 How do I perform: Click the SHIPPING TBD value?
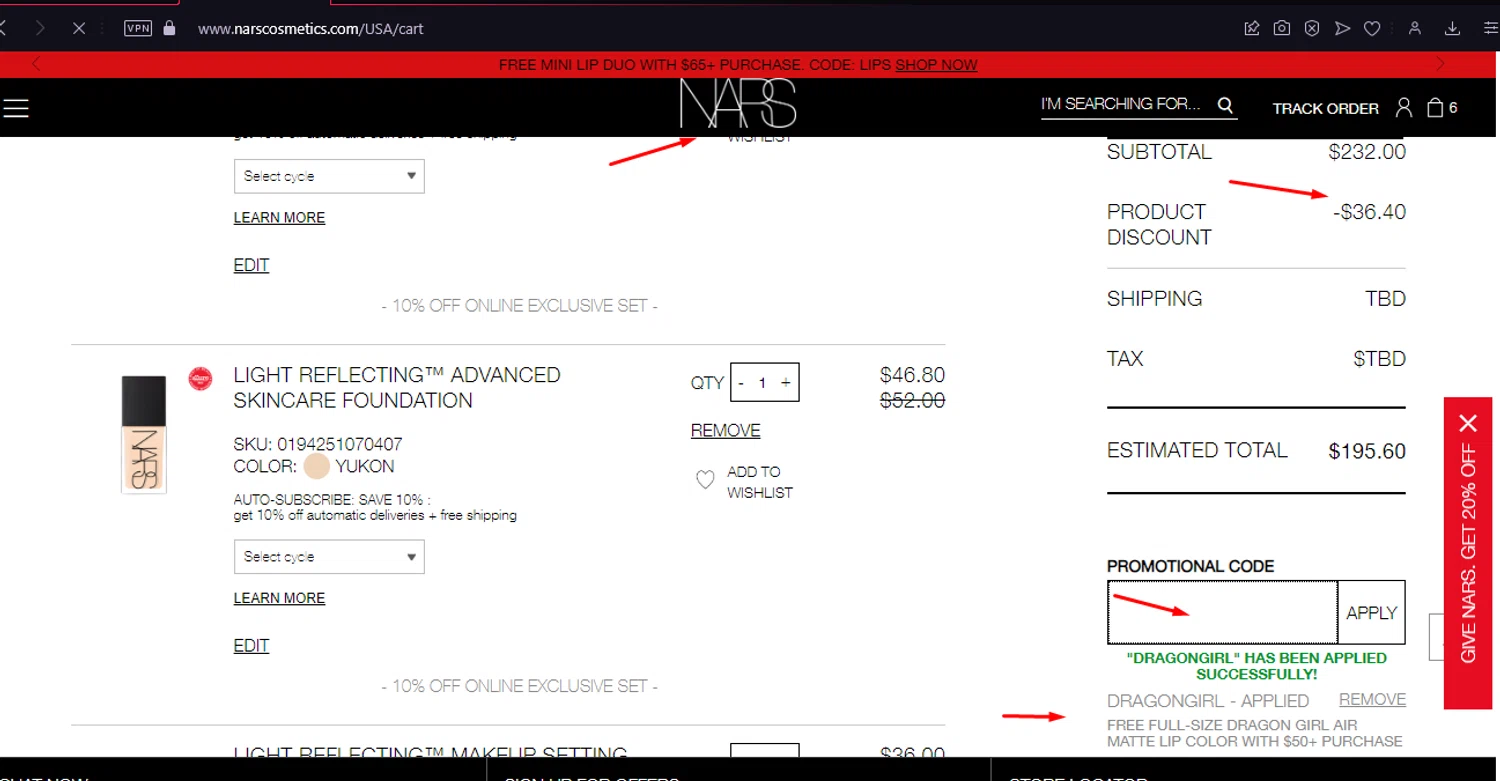pyautogui.click(x=1385, y=299)
